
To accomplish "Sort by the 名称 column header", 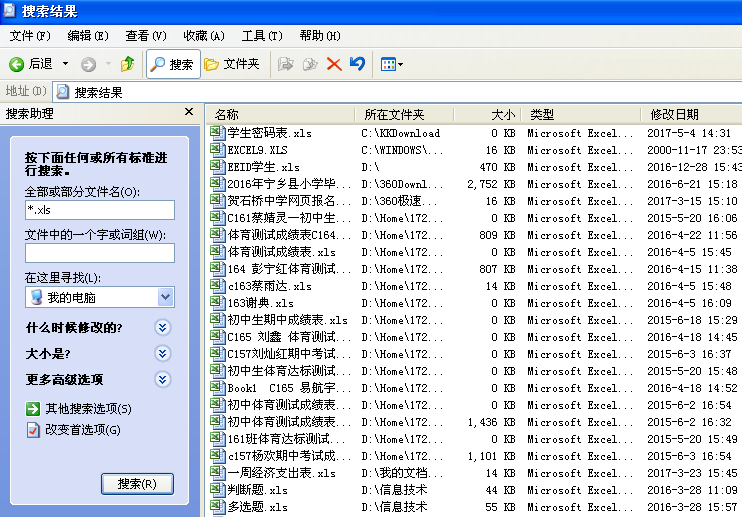I will coord(280,114).
